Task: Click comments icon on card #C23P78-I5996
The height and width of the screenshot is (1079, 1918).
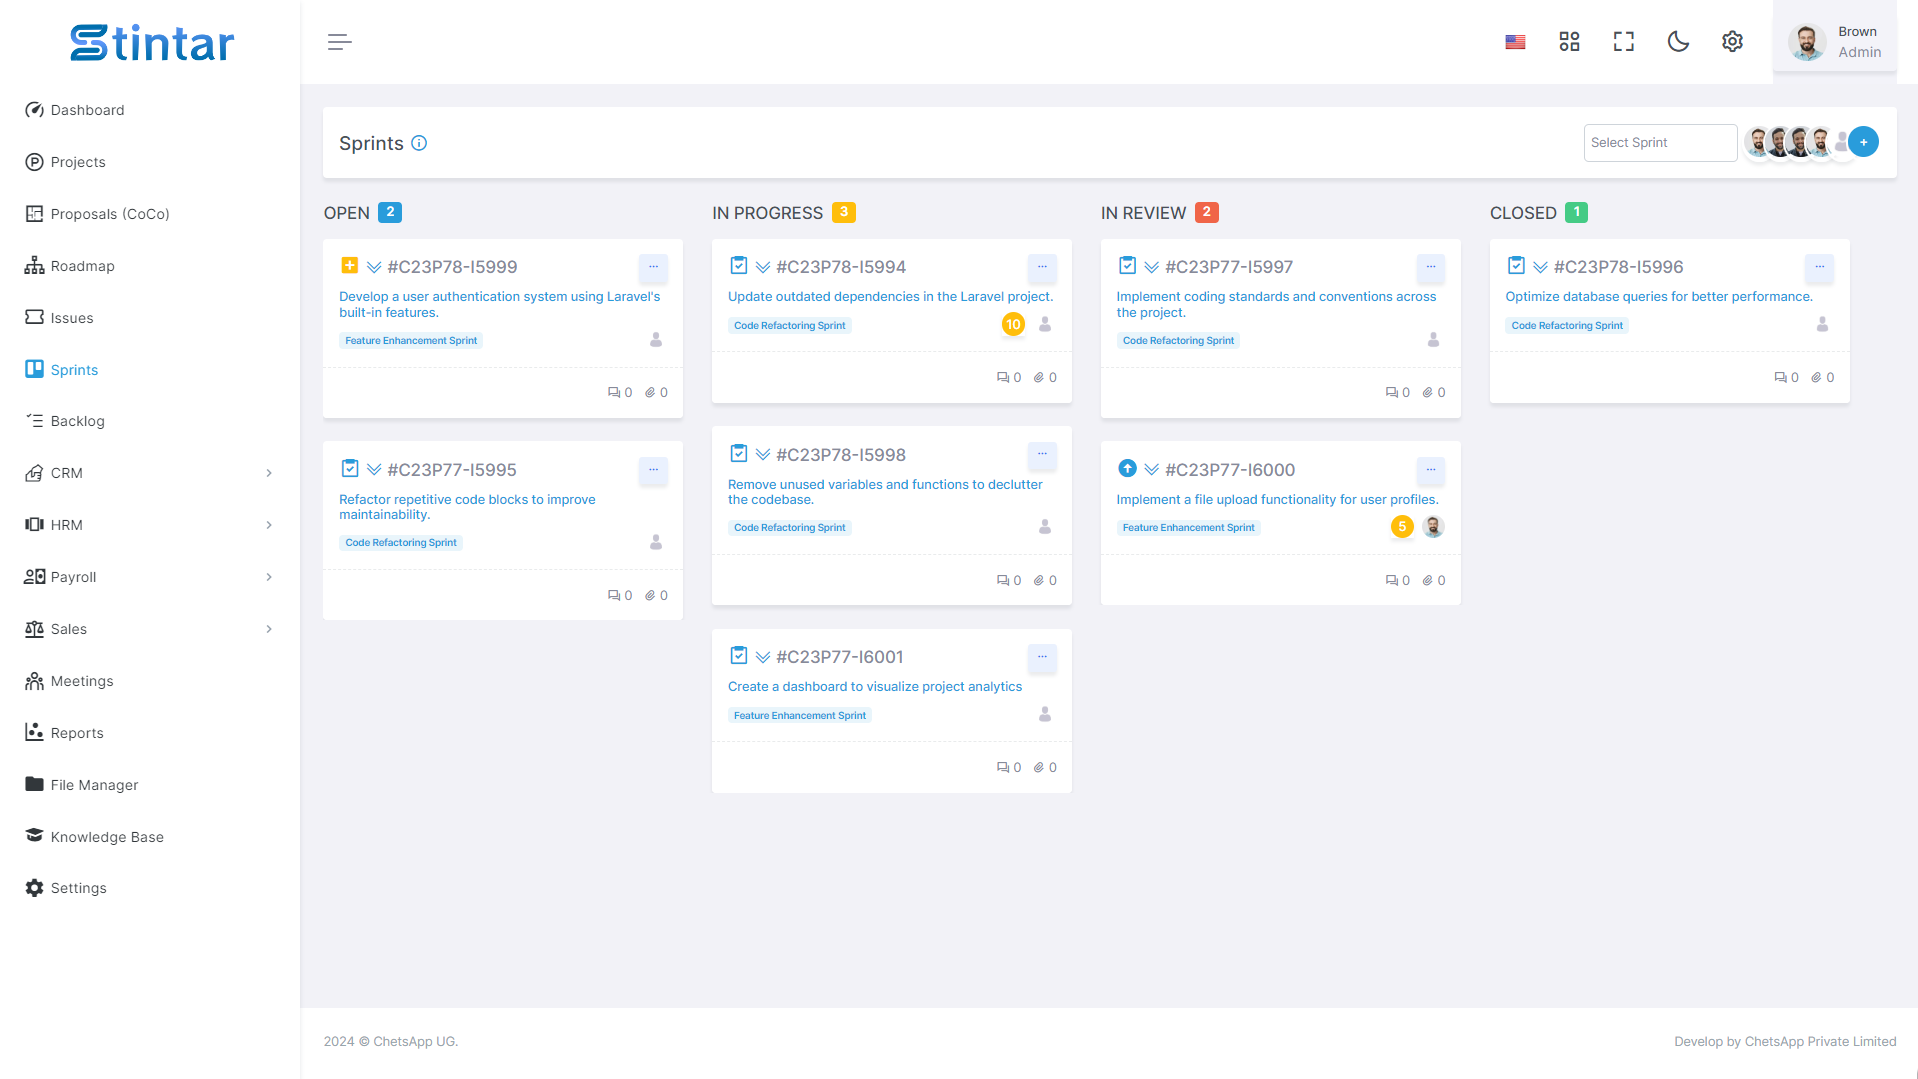Action: [1780, 378]
